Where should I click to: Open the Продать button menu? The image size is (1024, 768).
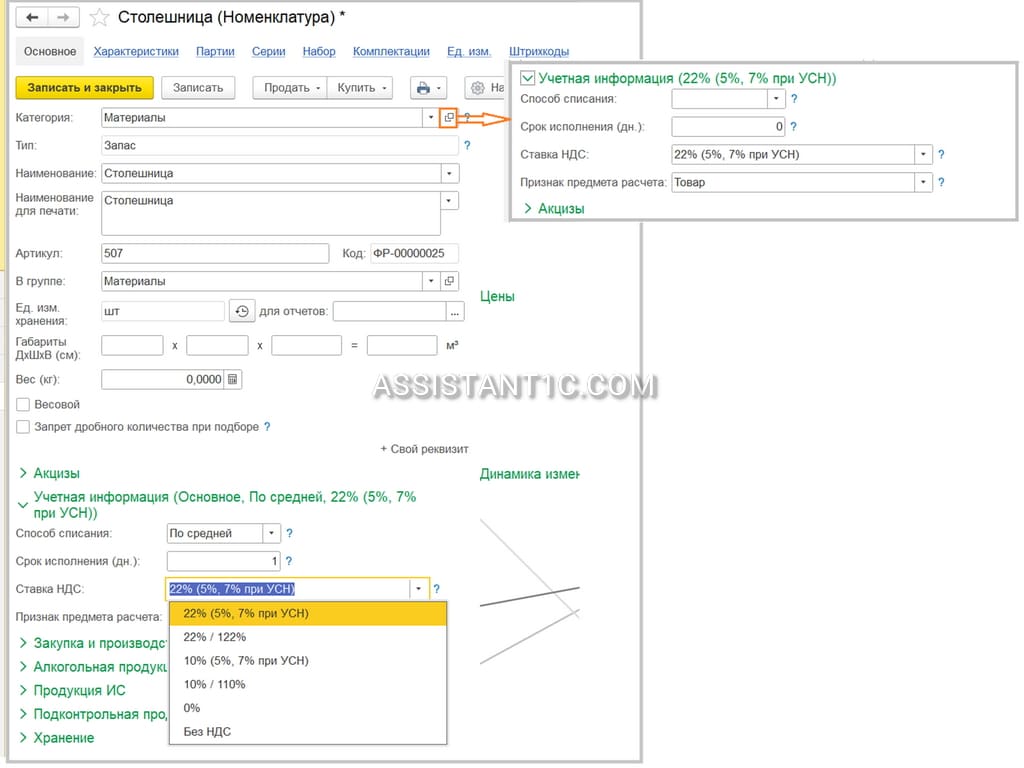pos(290,88)
